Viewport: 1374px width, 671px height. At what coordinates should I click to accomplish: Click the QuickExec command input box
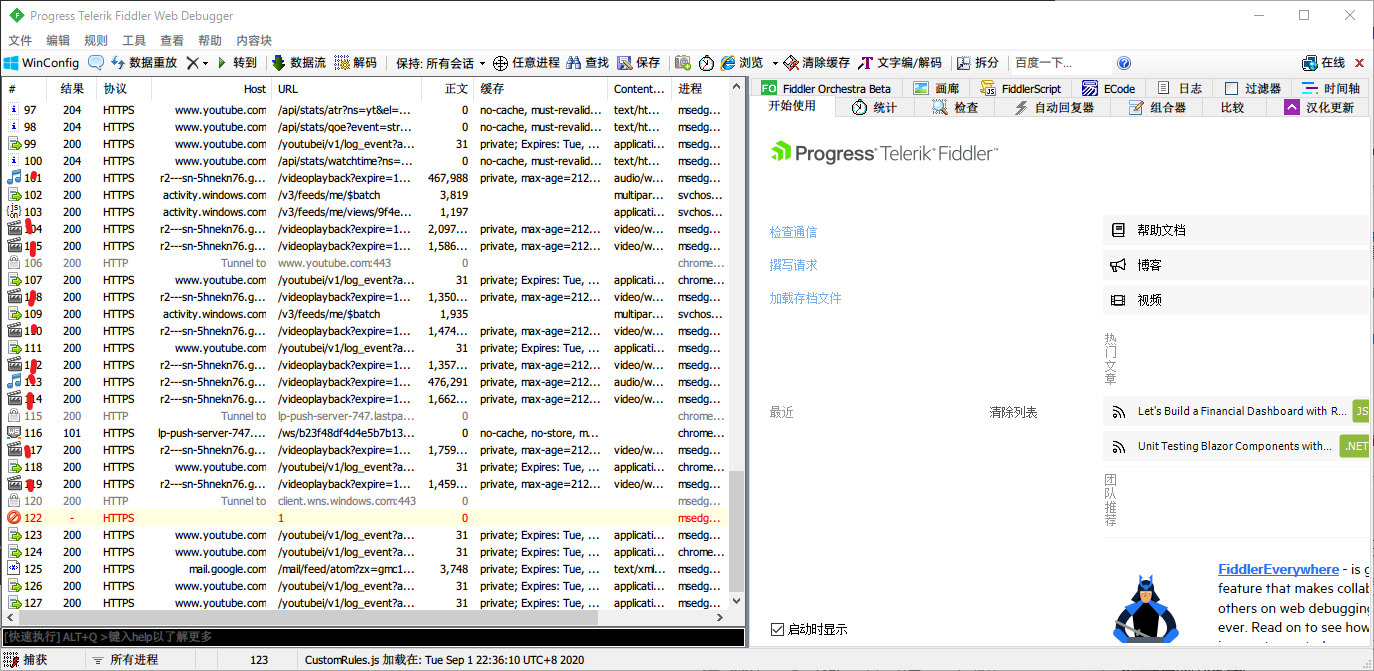coord(372,637)
